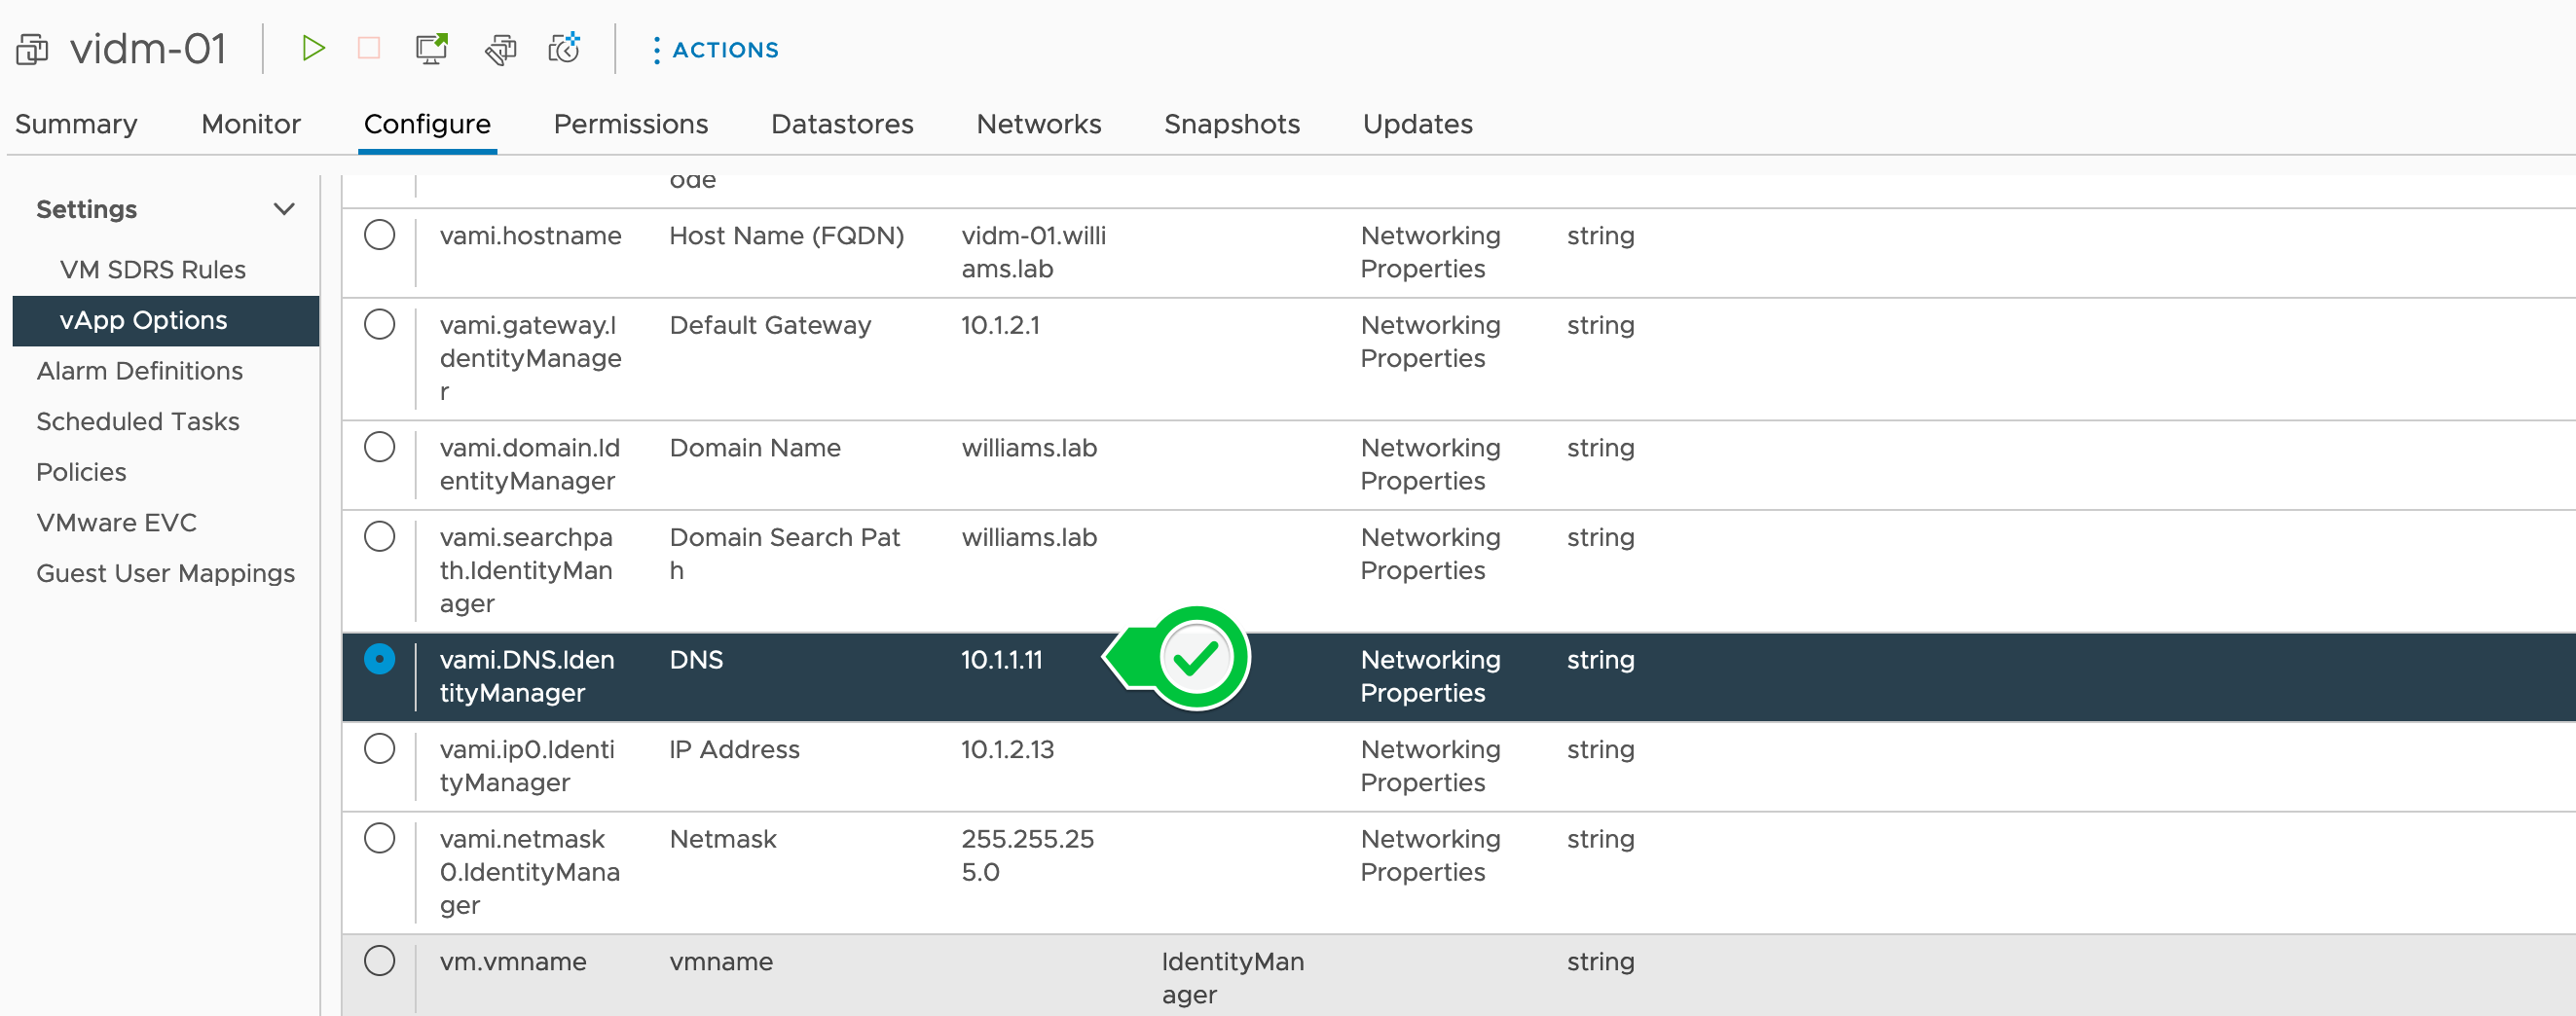Select the DNS row radio button
The height and width of the screenshot is (1016, 2576).
tap(380, 660)
